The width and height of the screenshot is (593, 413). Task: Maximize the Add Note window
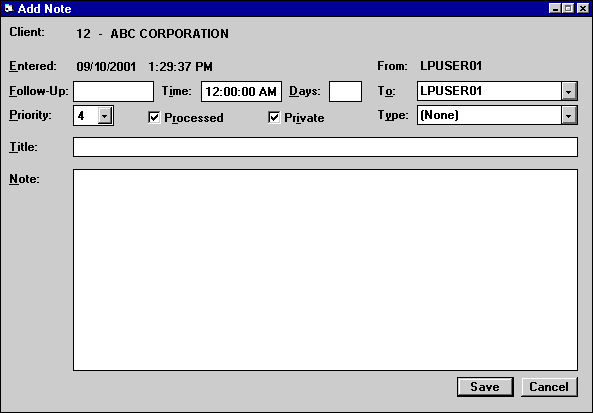point(568,8)
